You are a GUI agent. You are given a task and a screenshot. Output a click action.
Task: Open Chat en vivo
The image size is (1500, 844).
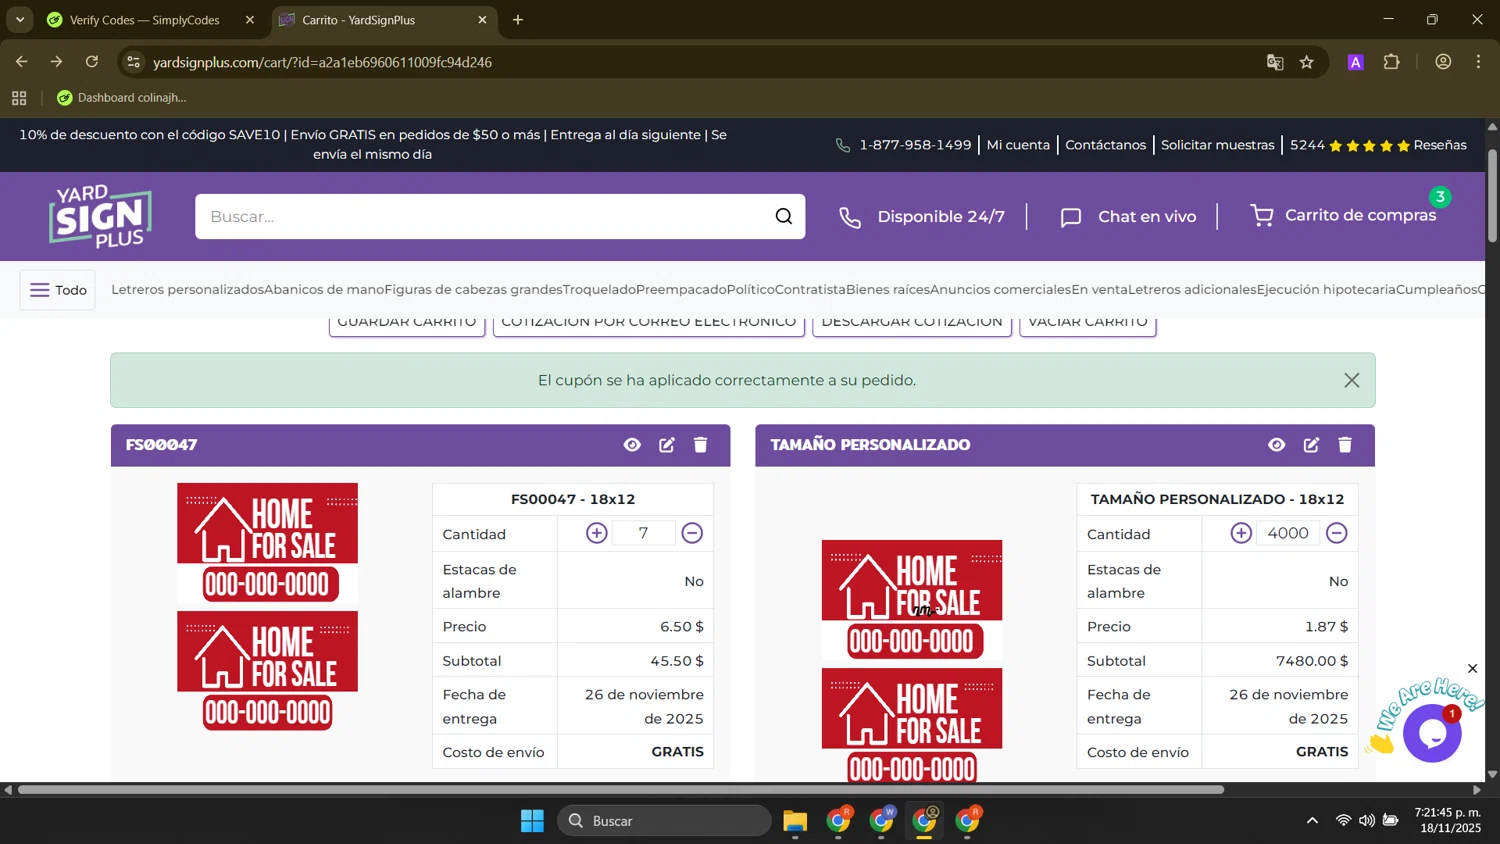(1128, 216)
